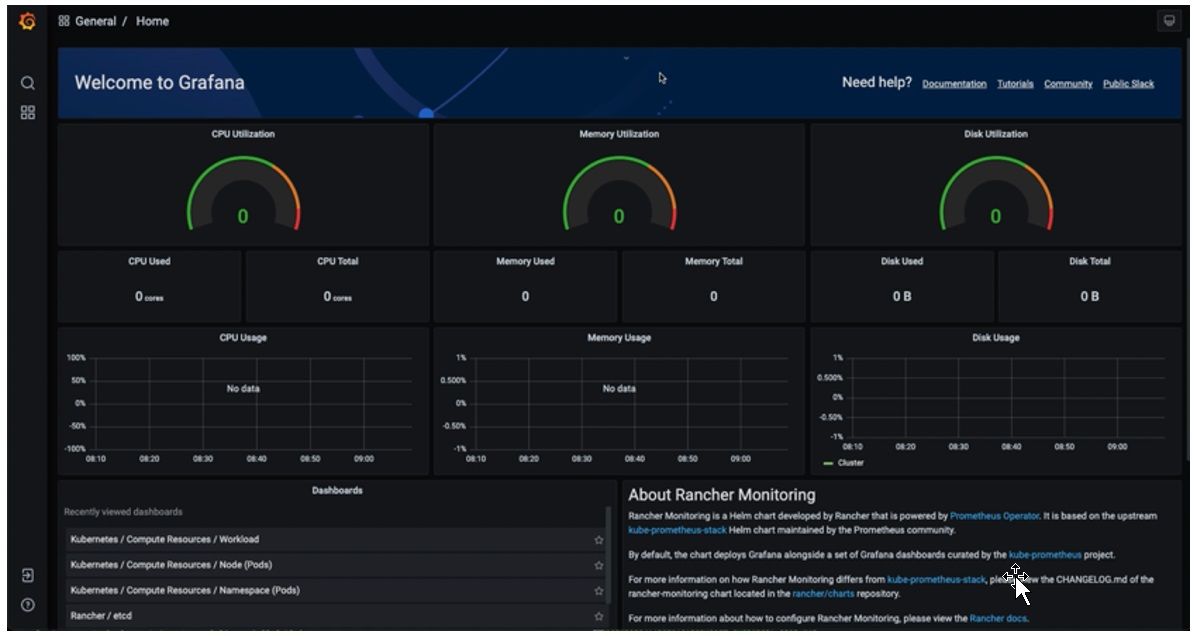The image size is (1197, 636).
Task: Star the Rancher / etcd dashboard
Action: [598, 617]
